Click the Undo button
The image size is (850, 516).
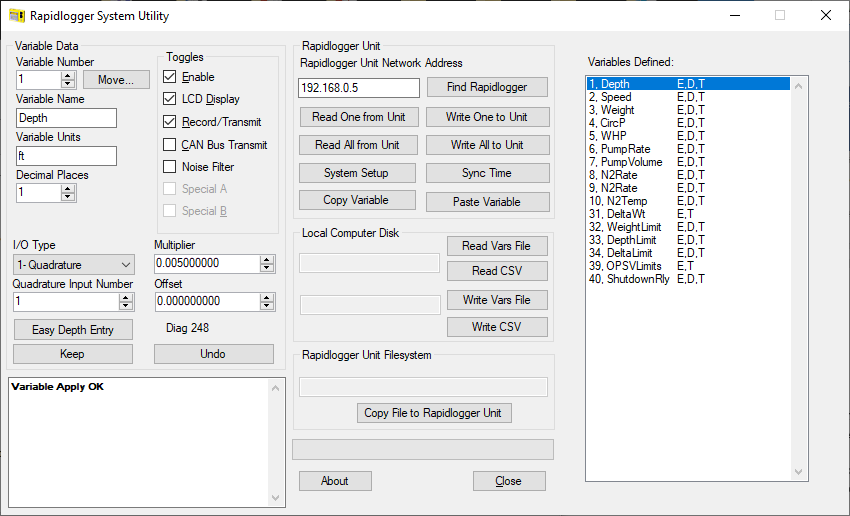pos(214,354)
